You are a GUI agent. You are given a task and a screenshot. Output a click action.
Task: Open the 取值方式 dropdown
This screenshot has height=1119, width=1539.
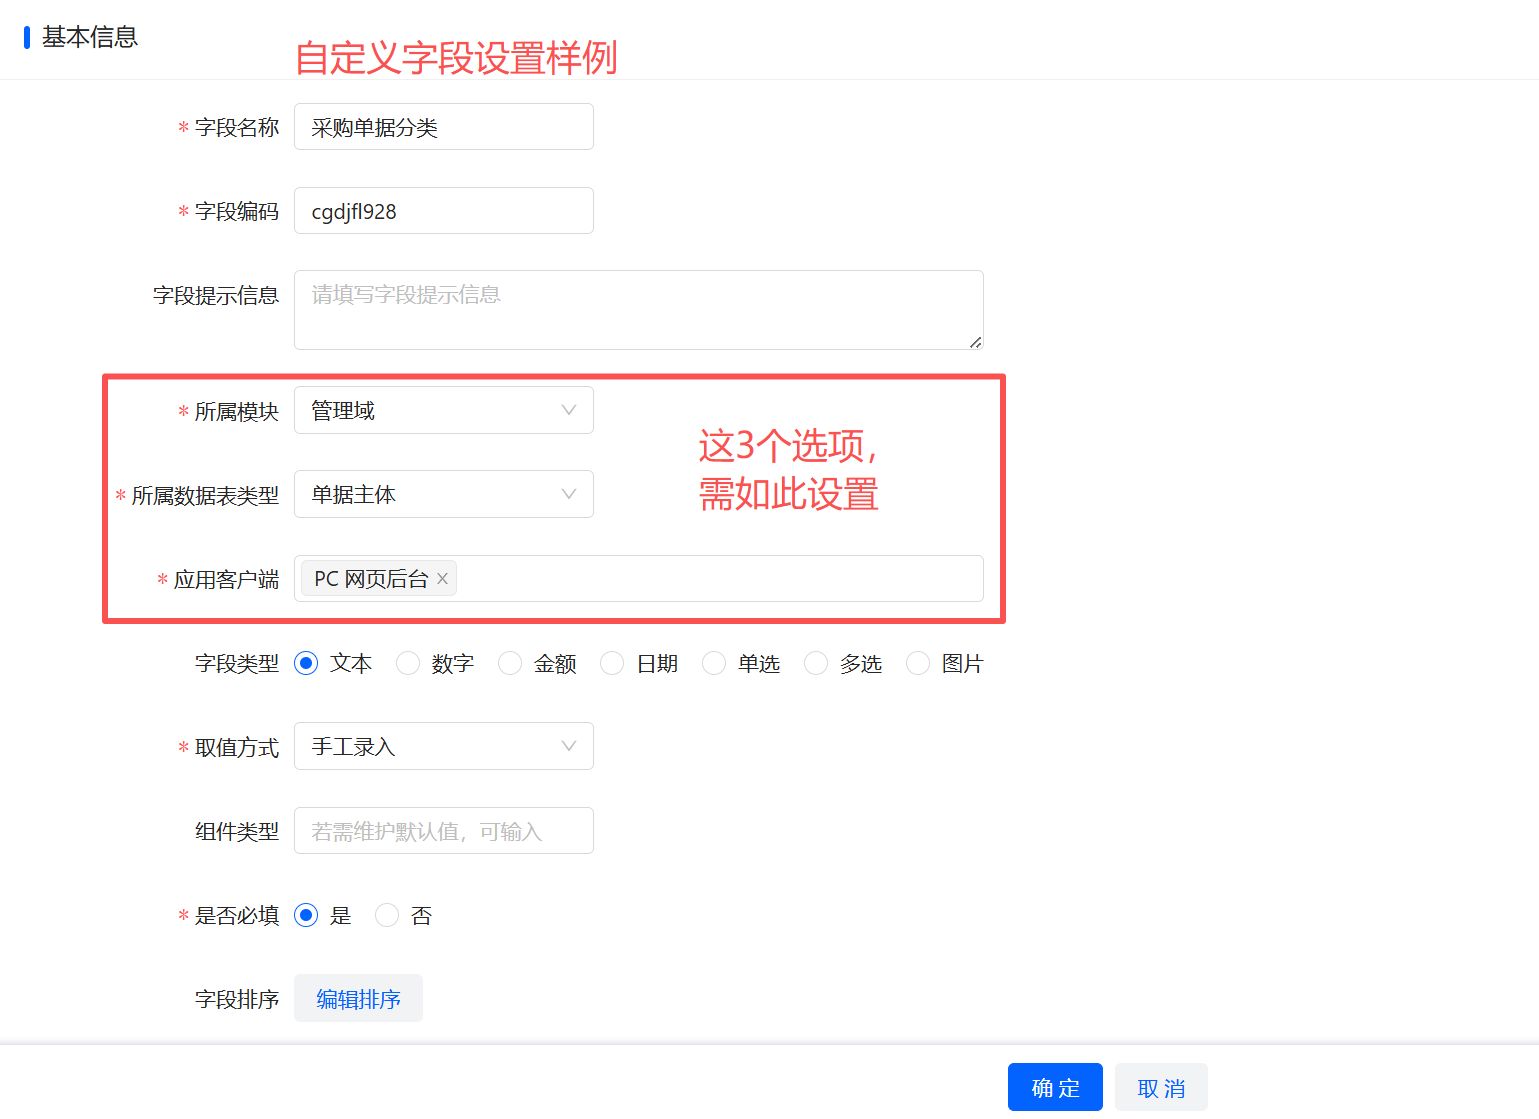[x=444, y=747]
